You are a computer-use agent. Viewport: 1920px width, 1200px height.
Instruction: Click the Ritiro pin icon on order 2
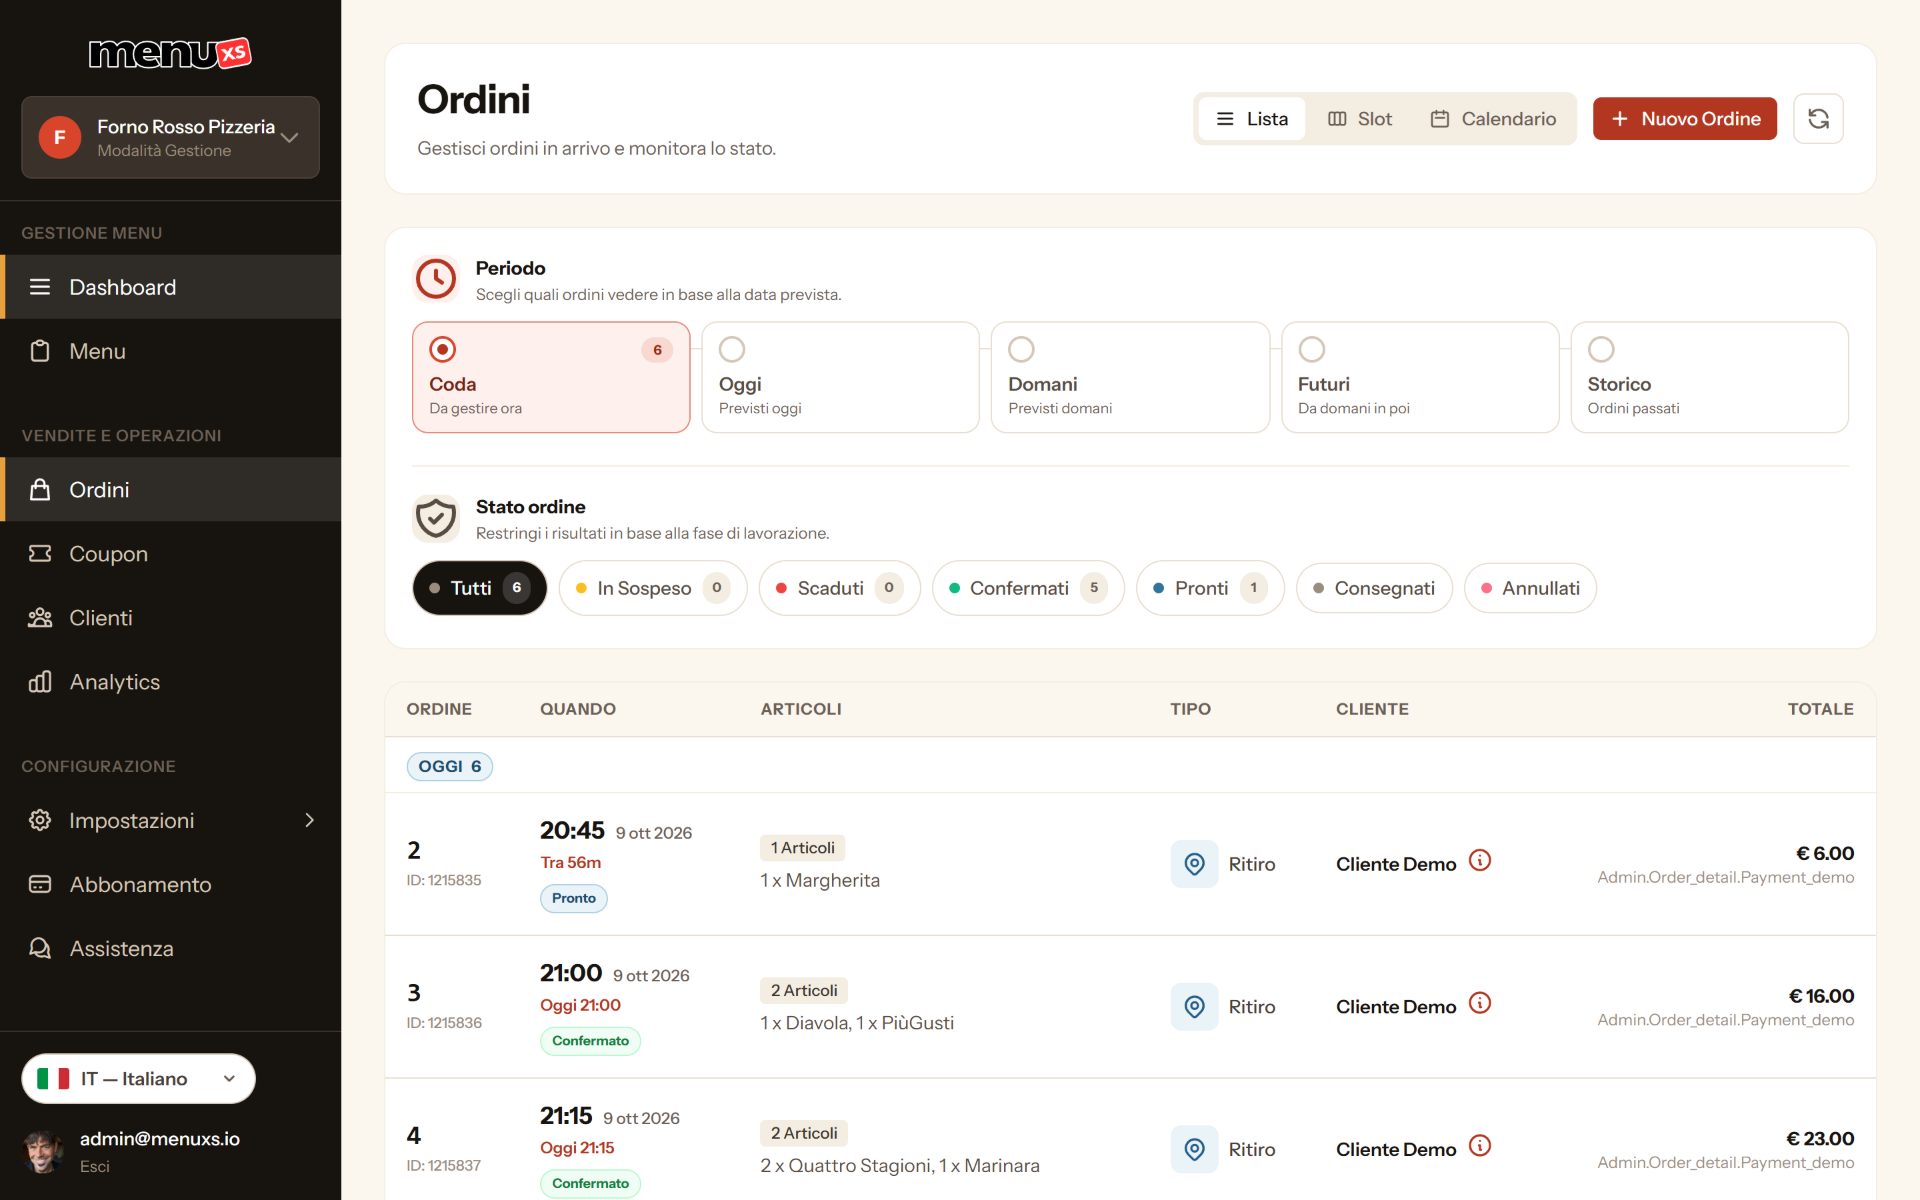click(x=1194, y=864)
